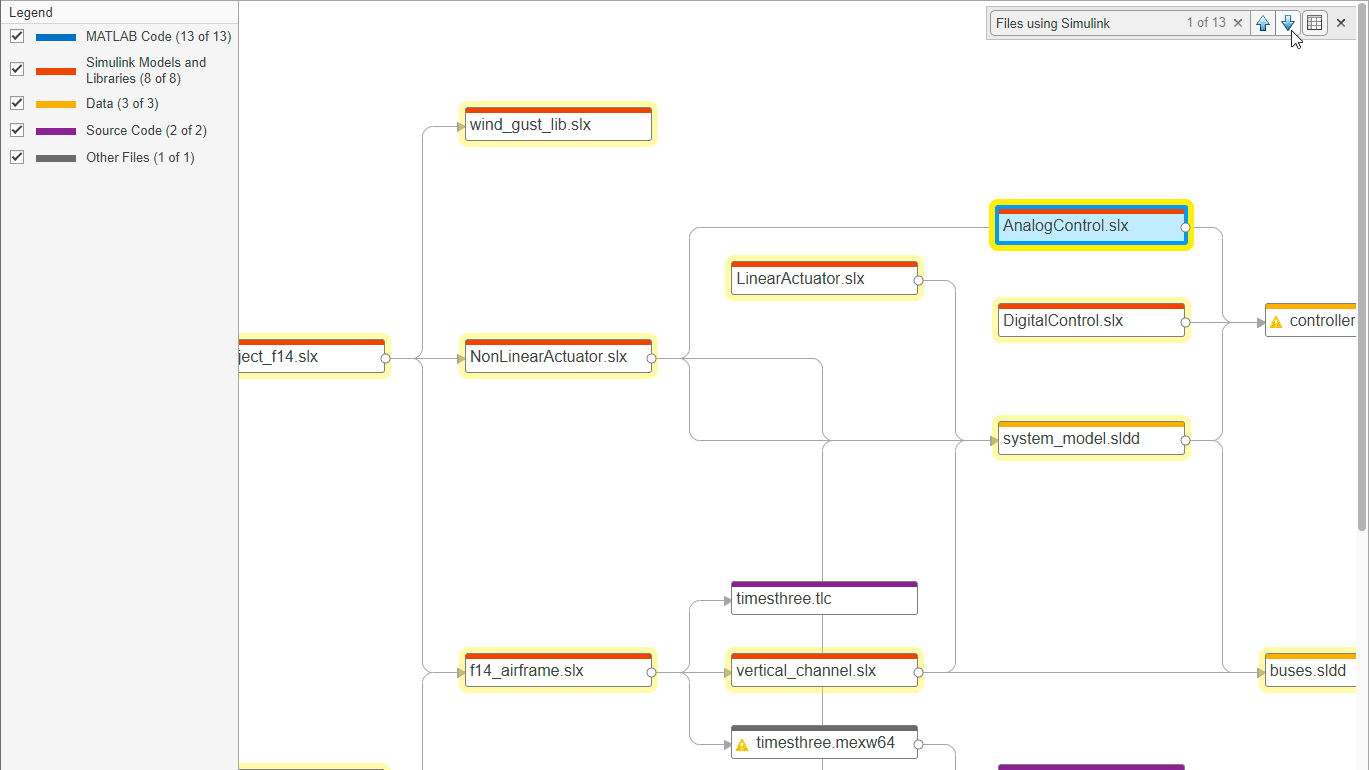
Task: Click the '1 of 13' result counter
Action: [1206, 23]
